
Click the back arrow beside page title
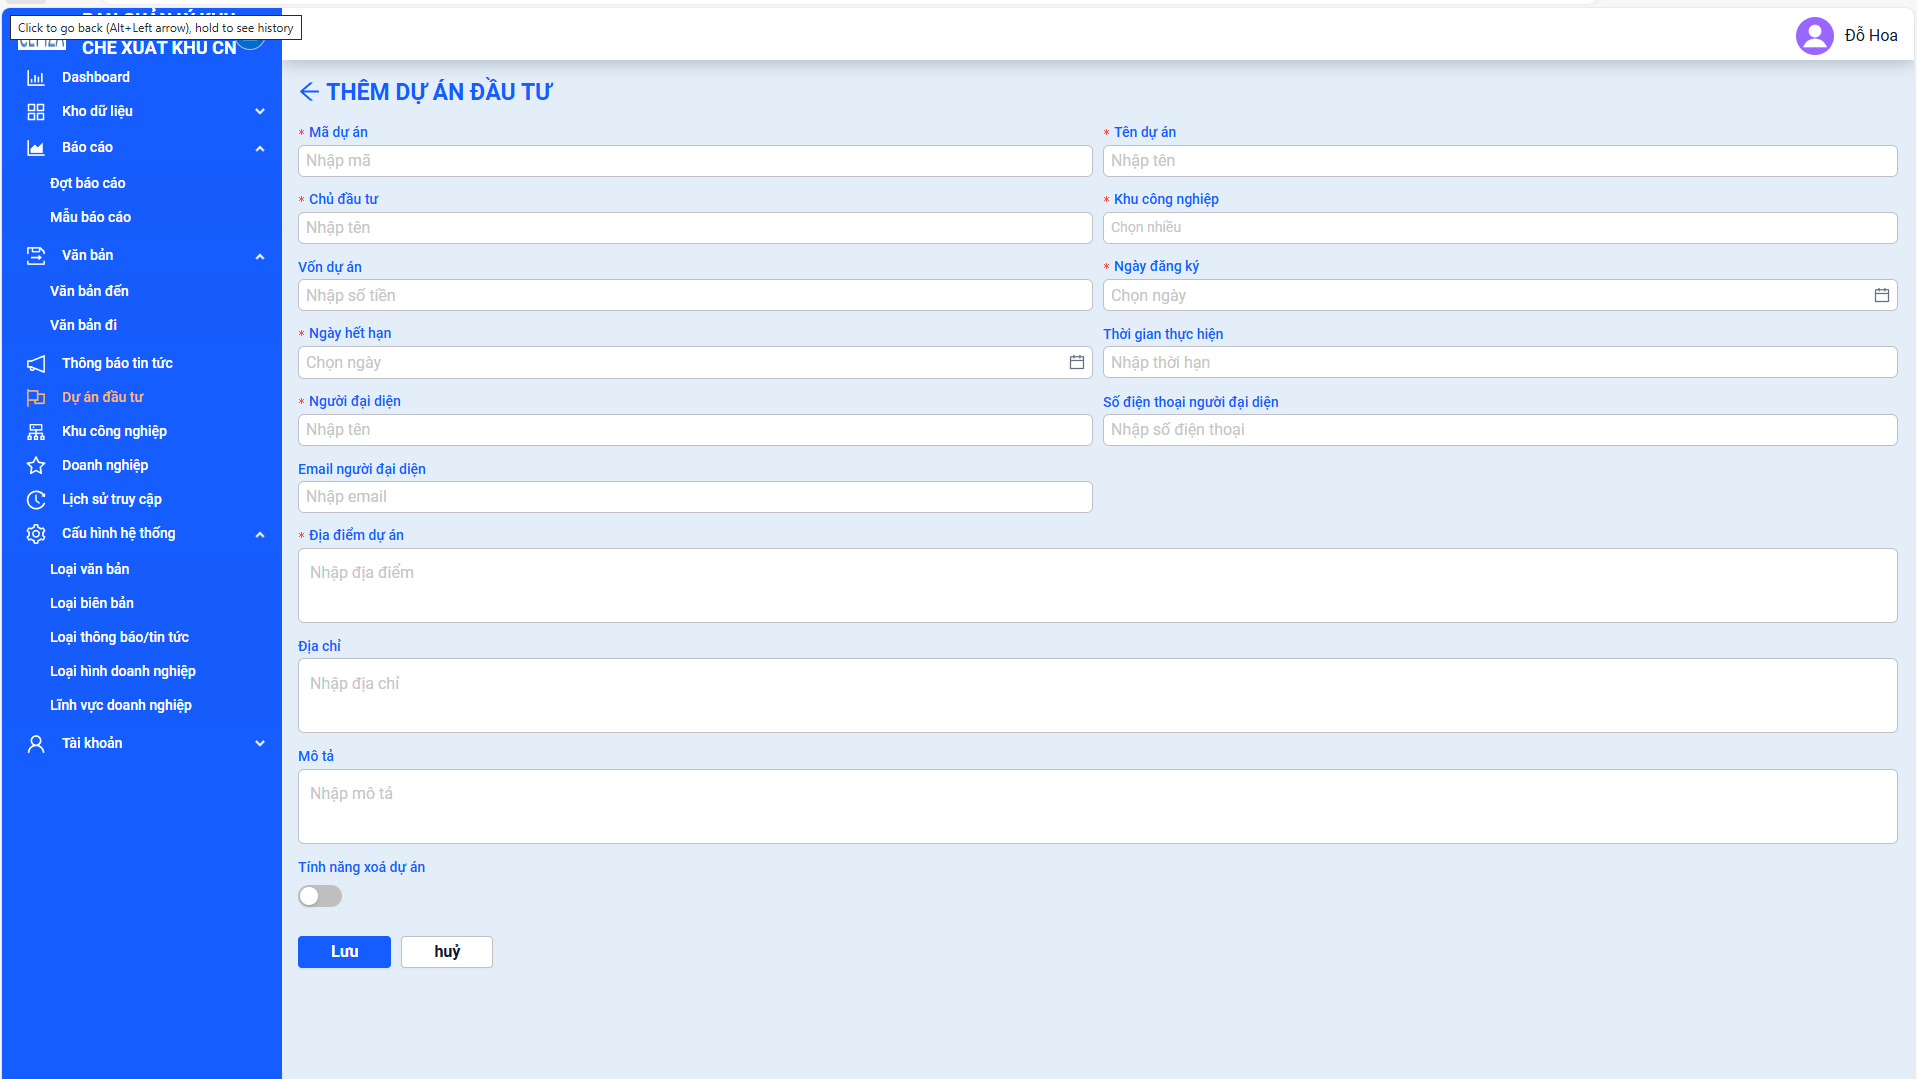tap(309, 92)
